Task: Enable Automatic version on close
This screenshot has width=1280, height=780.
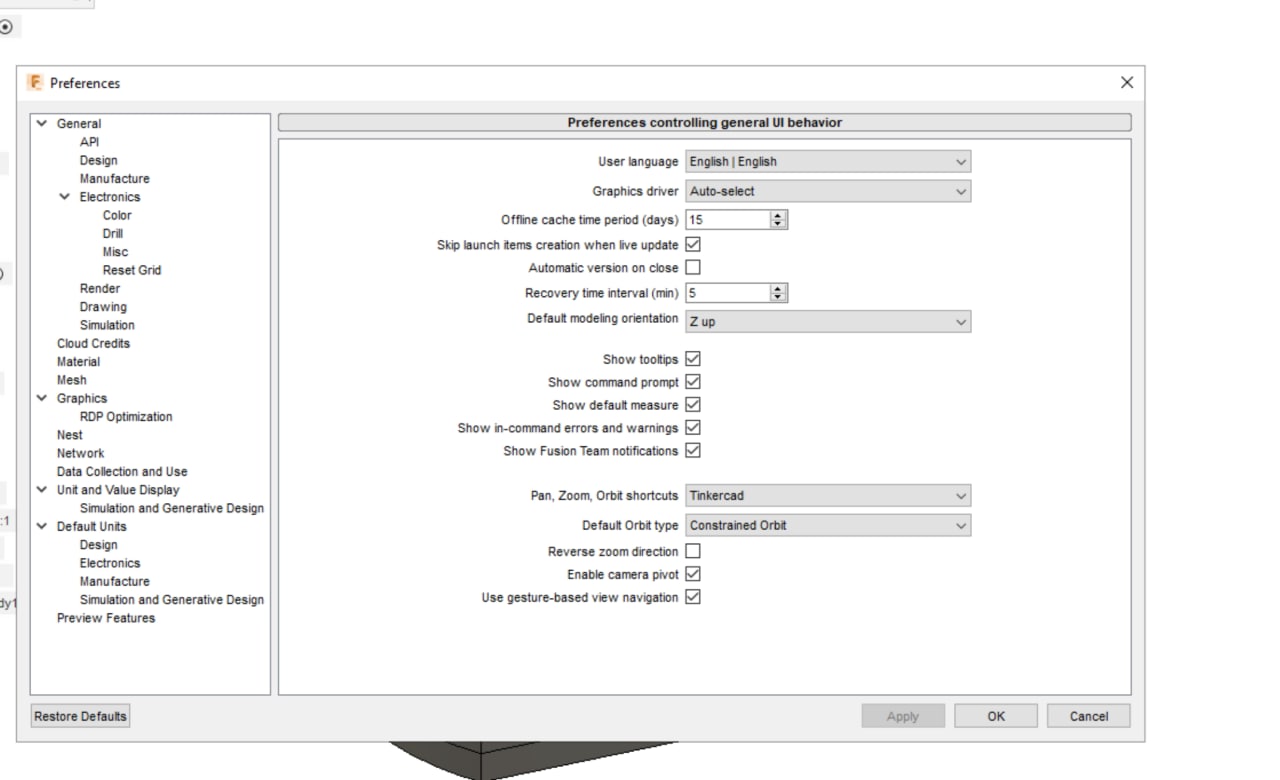Action: 693,267
